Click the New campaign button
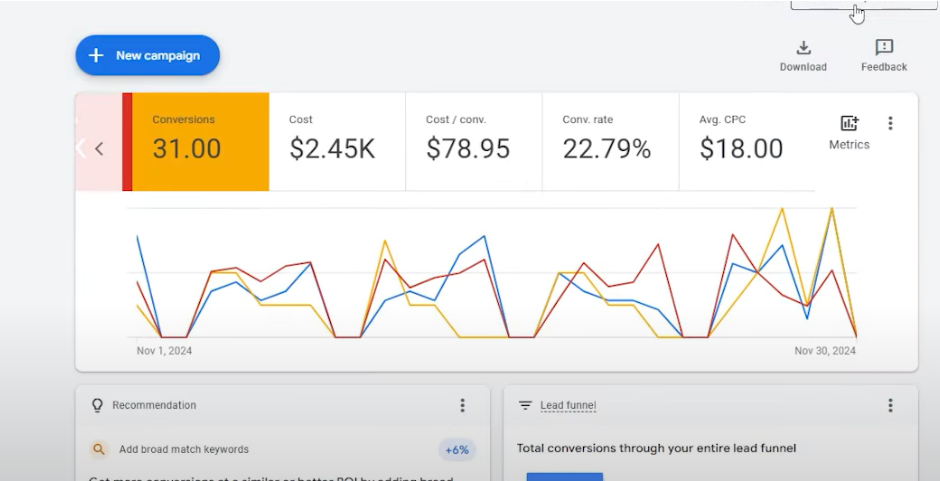This screenshot has height=481, width=940. pos(147,55)
